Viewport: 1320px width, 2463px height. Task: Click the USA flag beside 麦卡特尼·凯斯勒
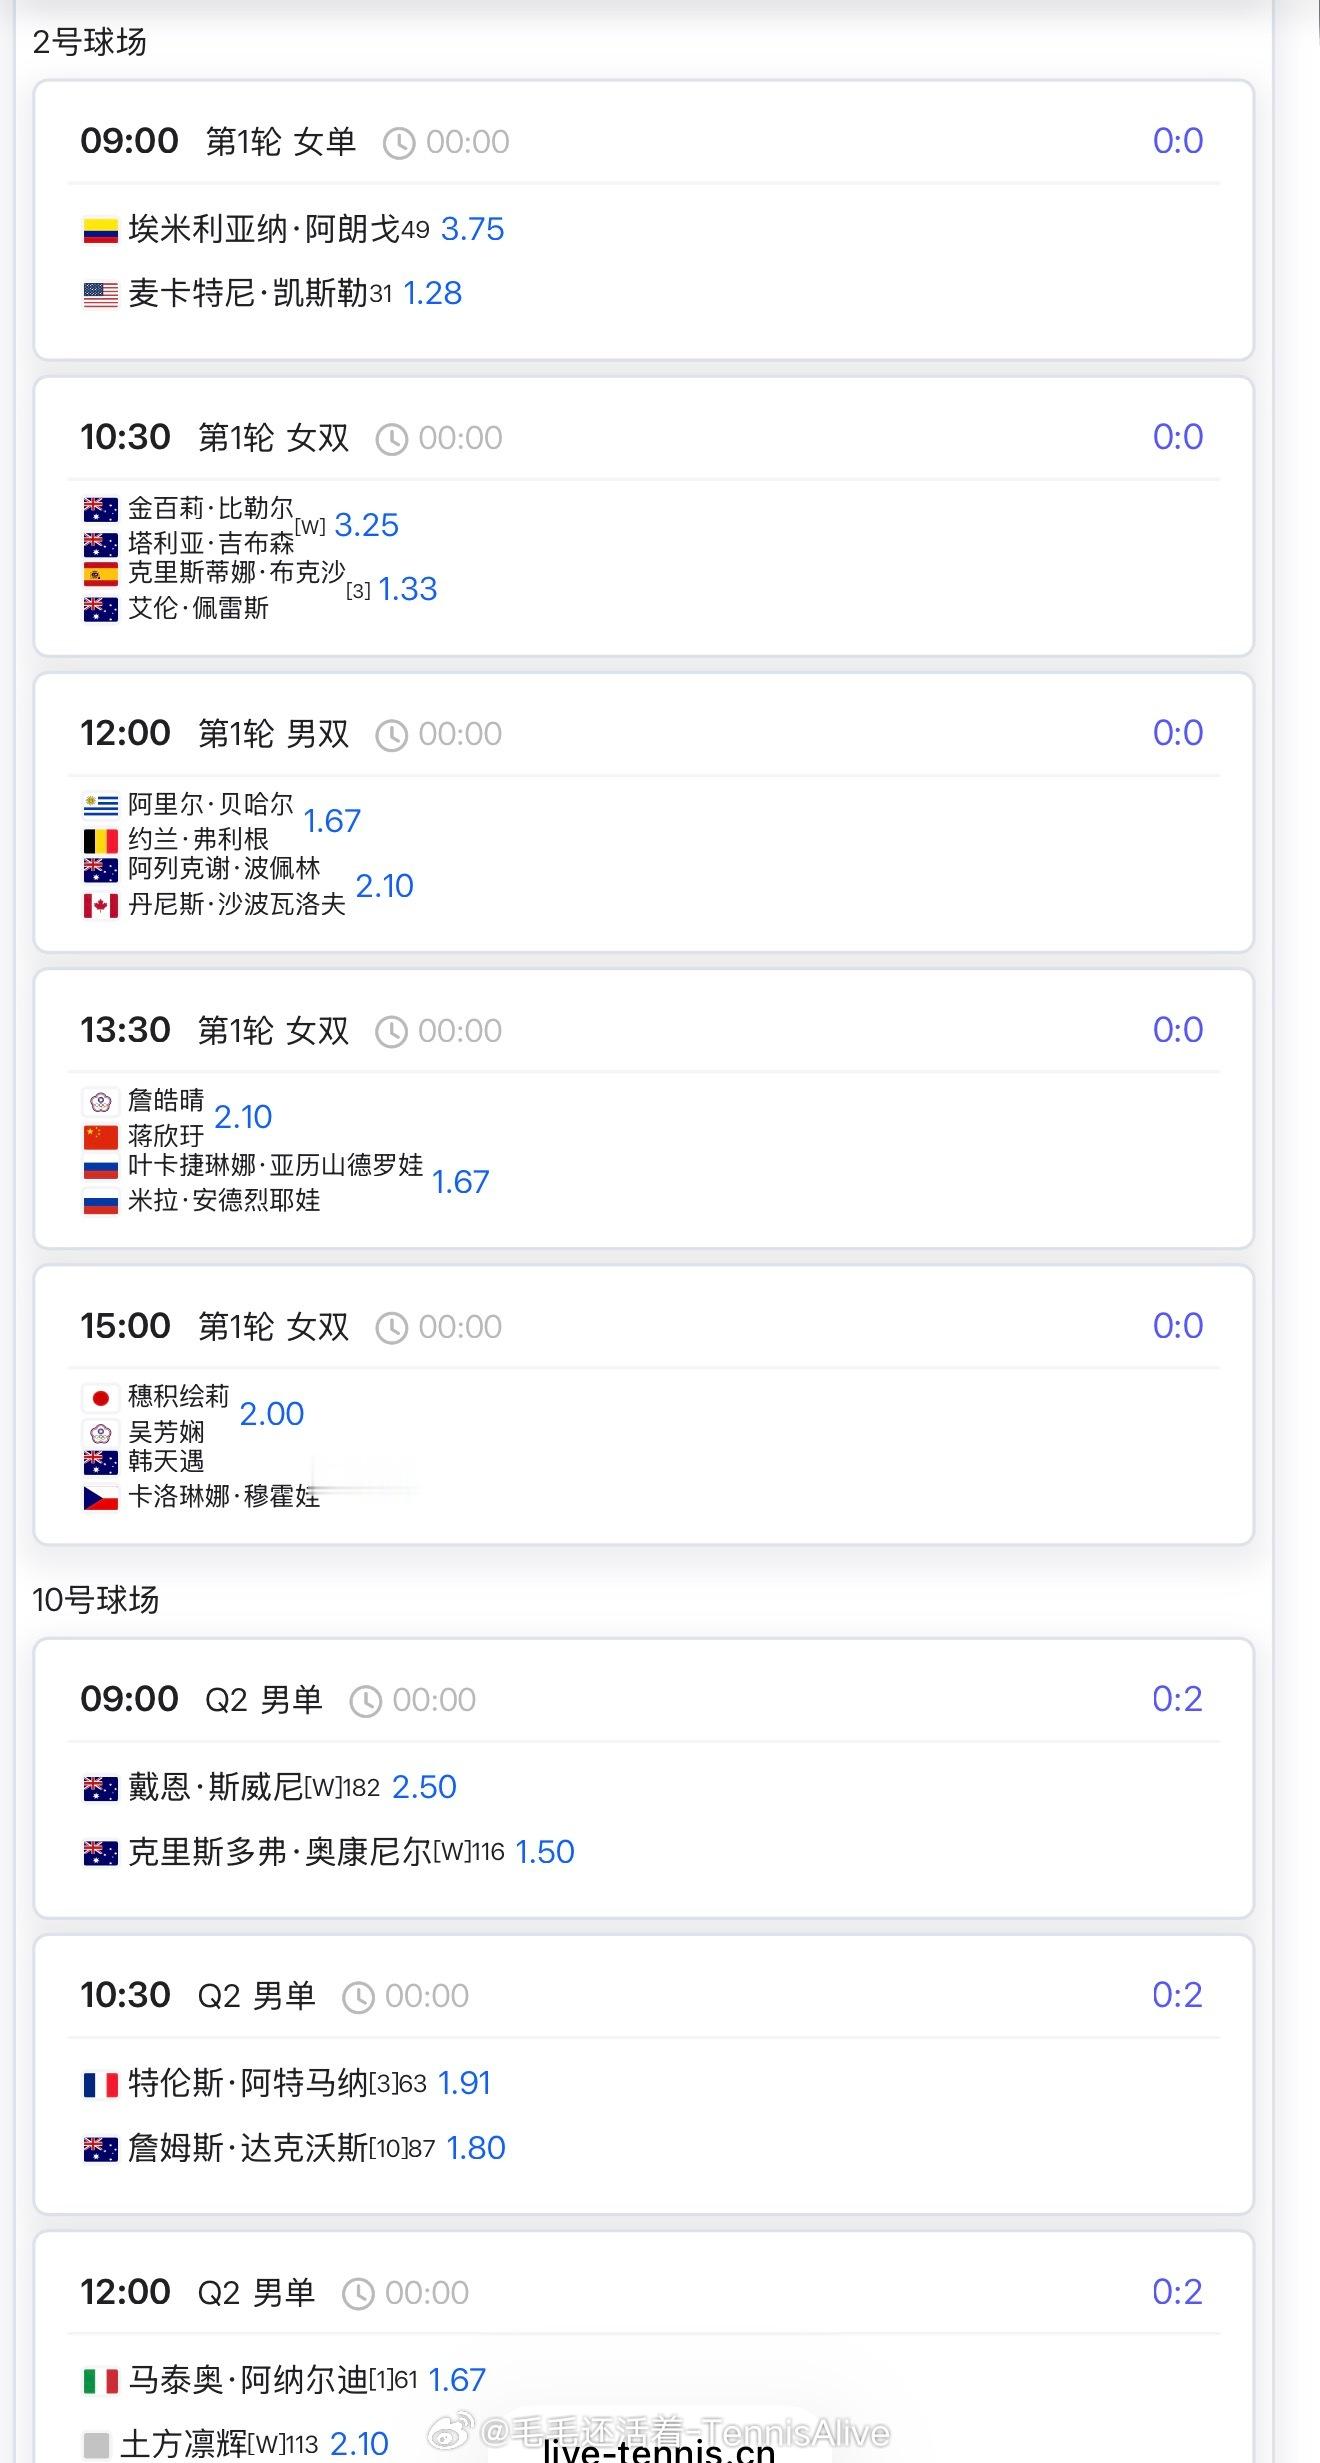point(100,295)
